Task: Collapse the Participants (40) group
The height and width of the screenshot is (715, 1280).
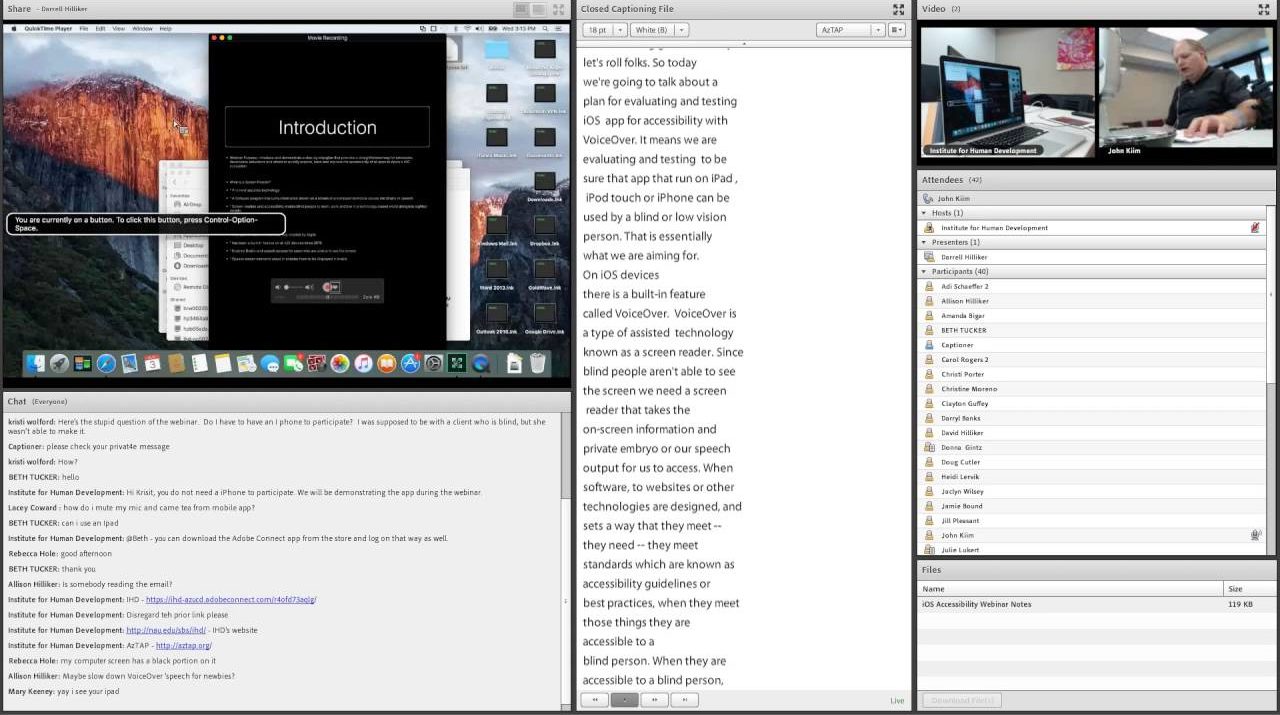Action: pyautogui.click(x=923, y=271)
